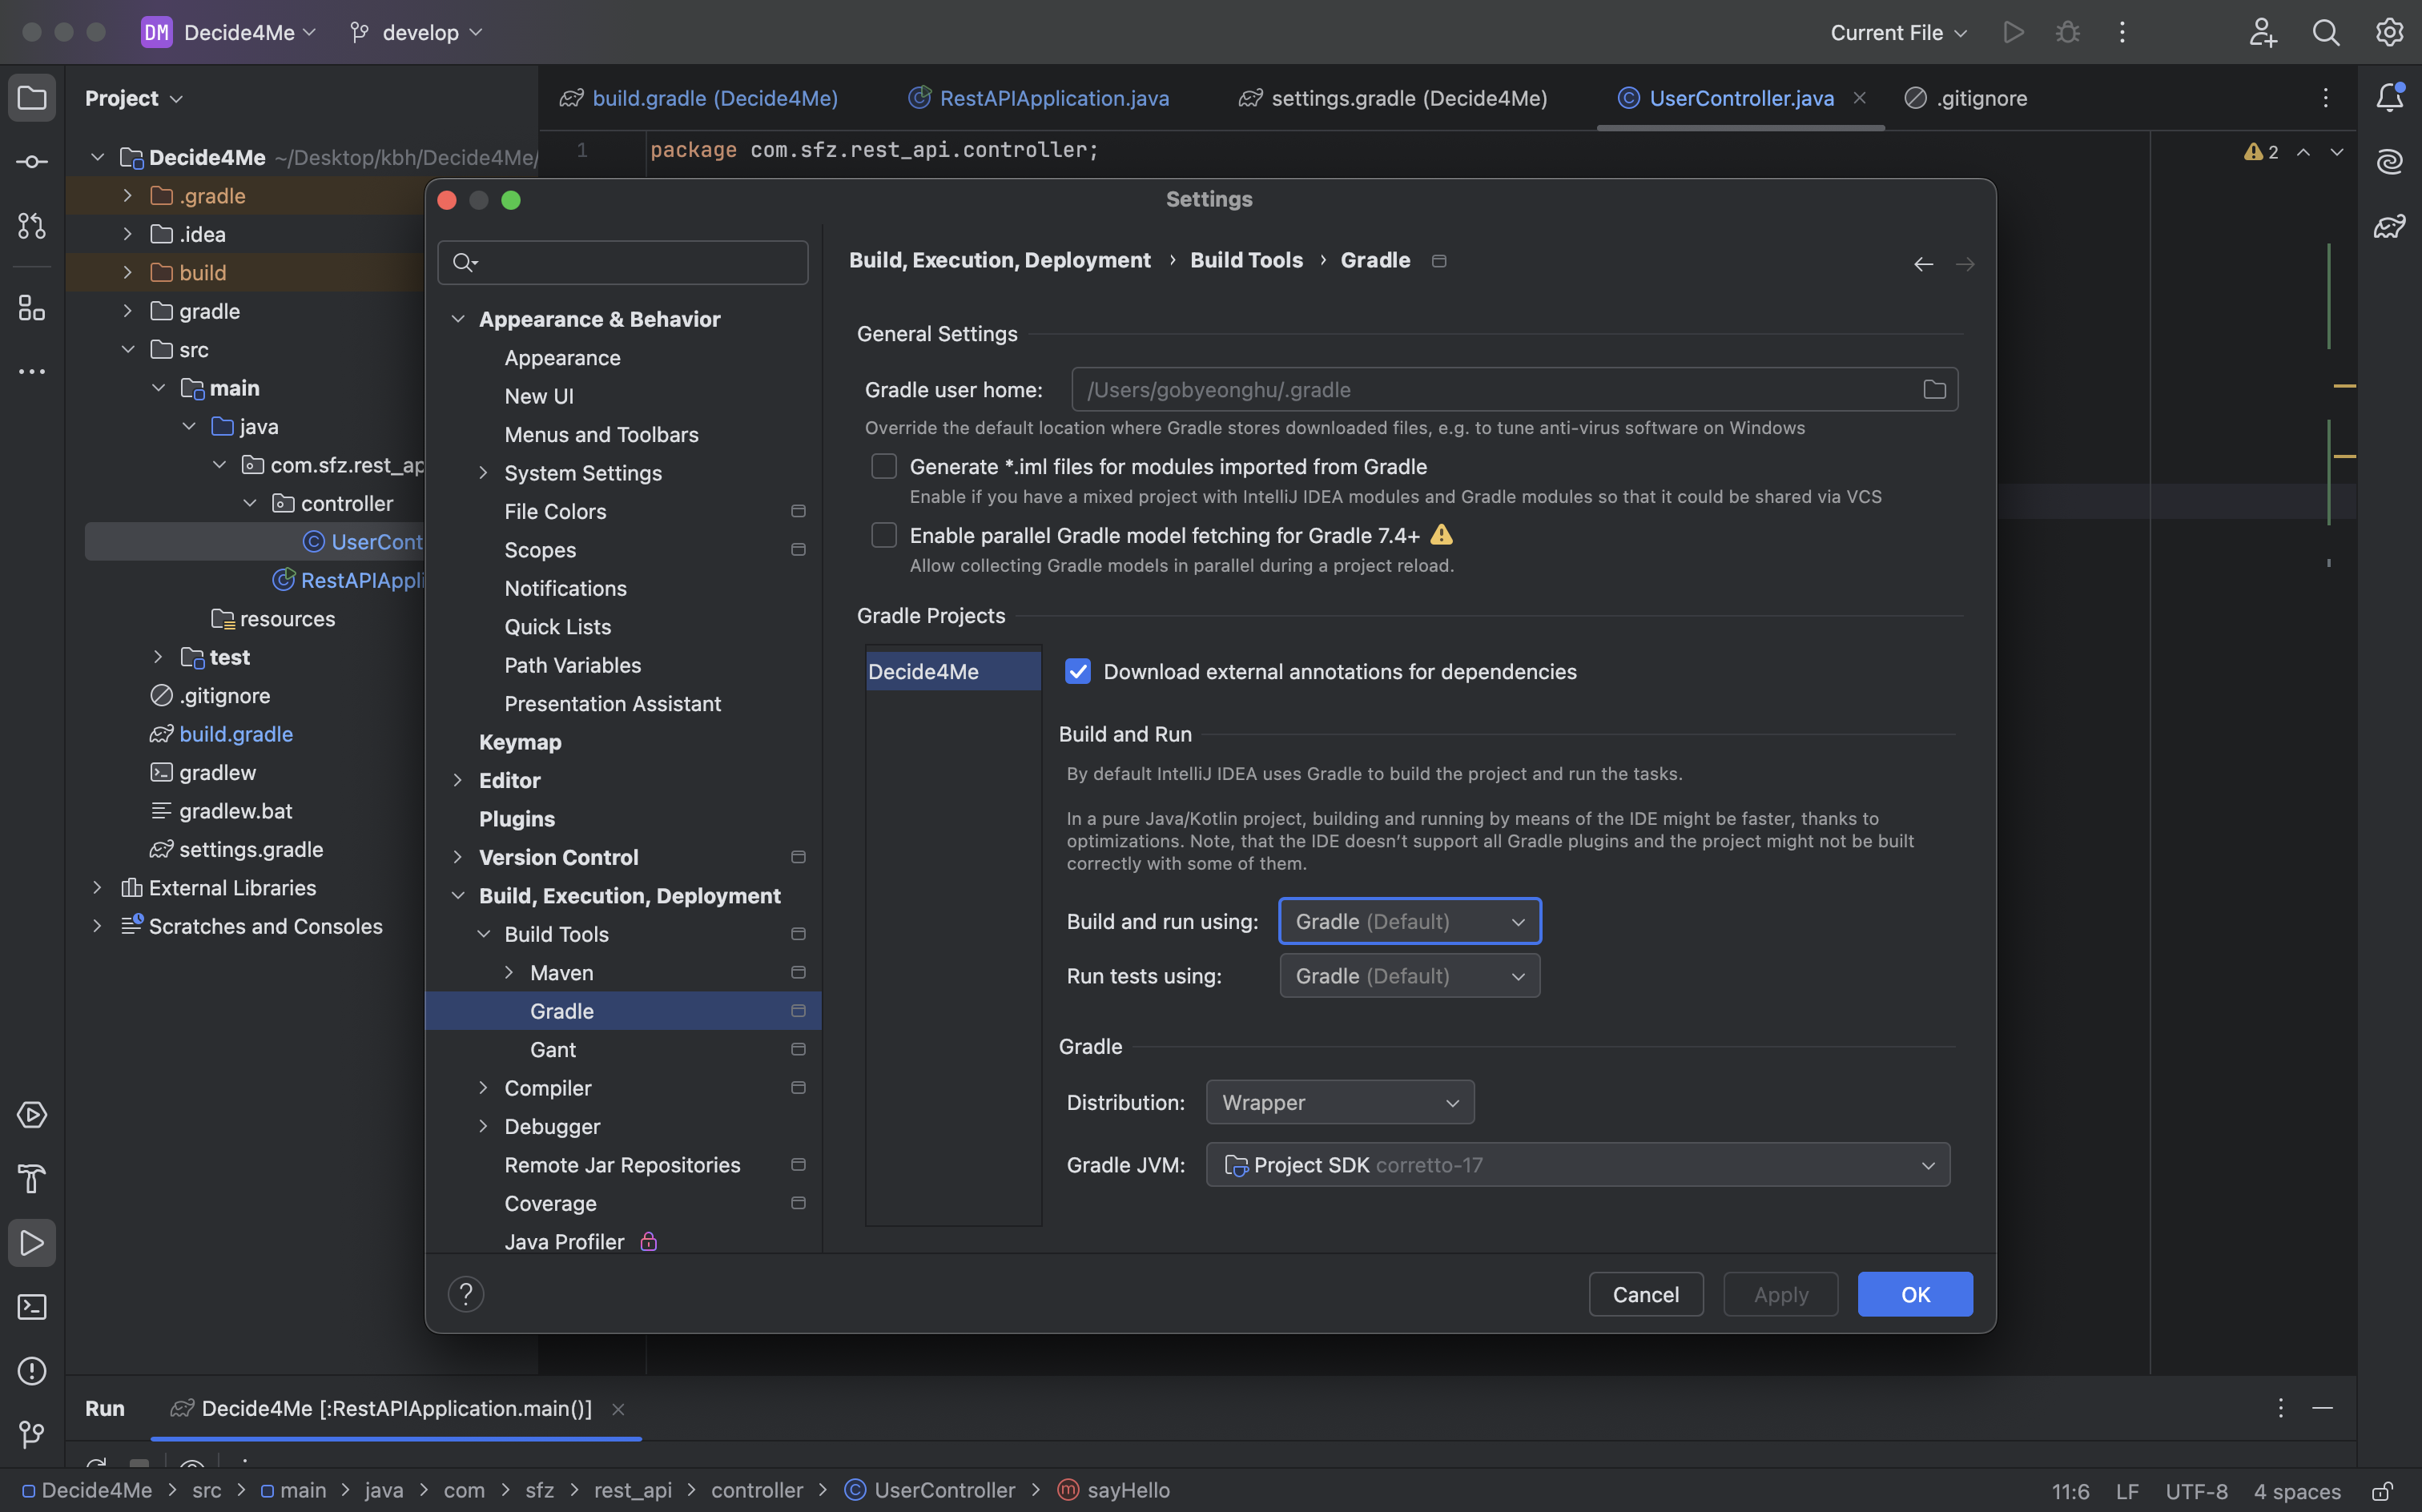Open the Project tool window icon
This screenshot has height=1512, width=2422.
(x=32, y=98)
